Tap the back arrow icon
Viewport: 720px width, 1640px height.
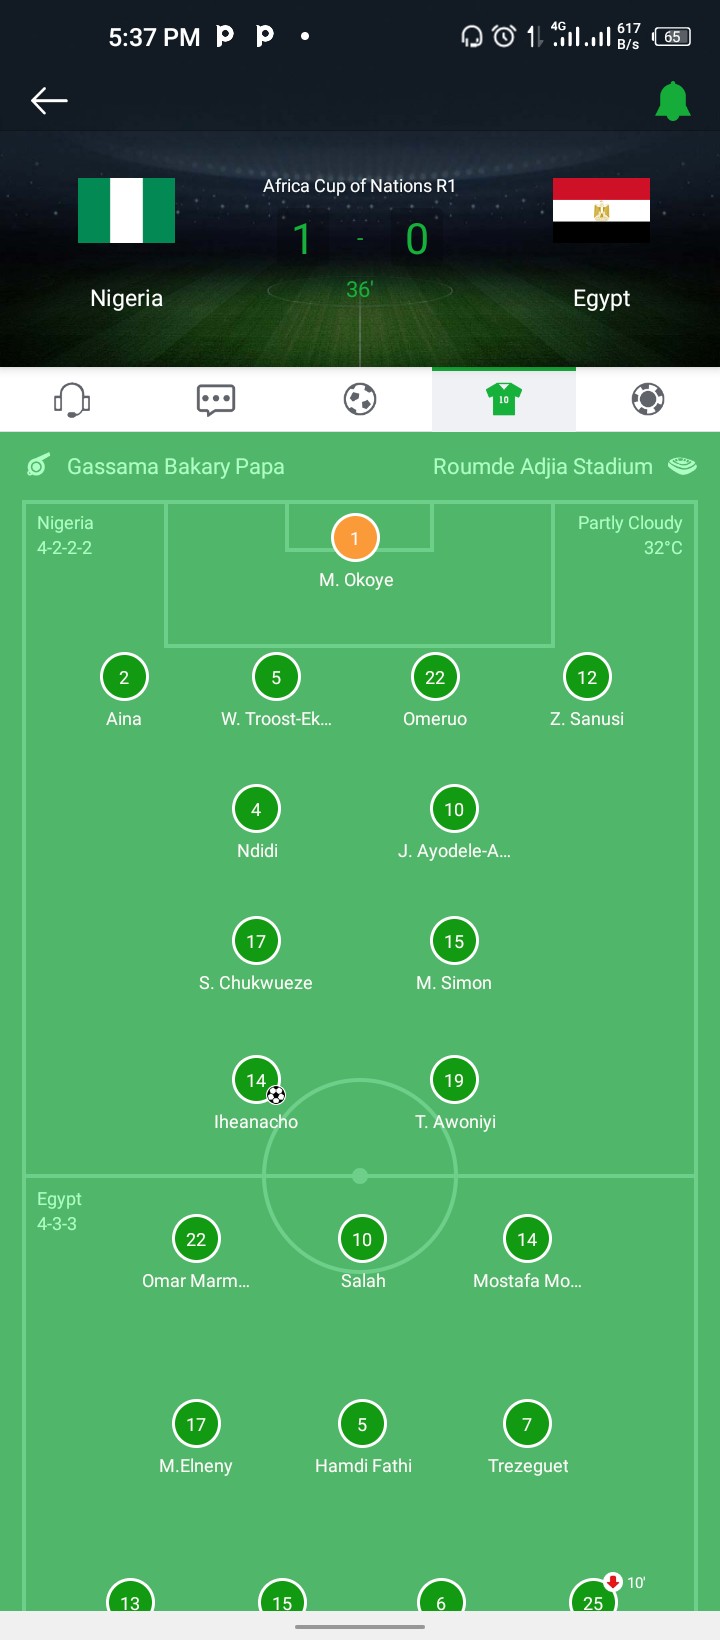[x=49, y=100]
